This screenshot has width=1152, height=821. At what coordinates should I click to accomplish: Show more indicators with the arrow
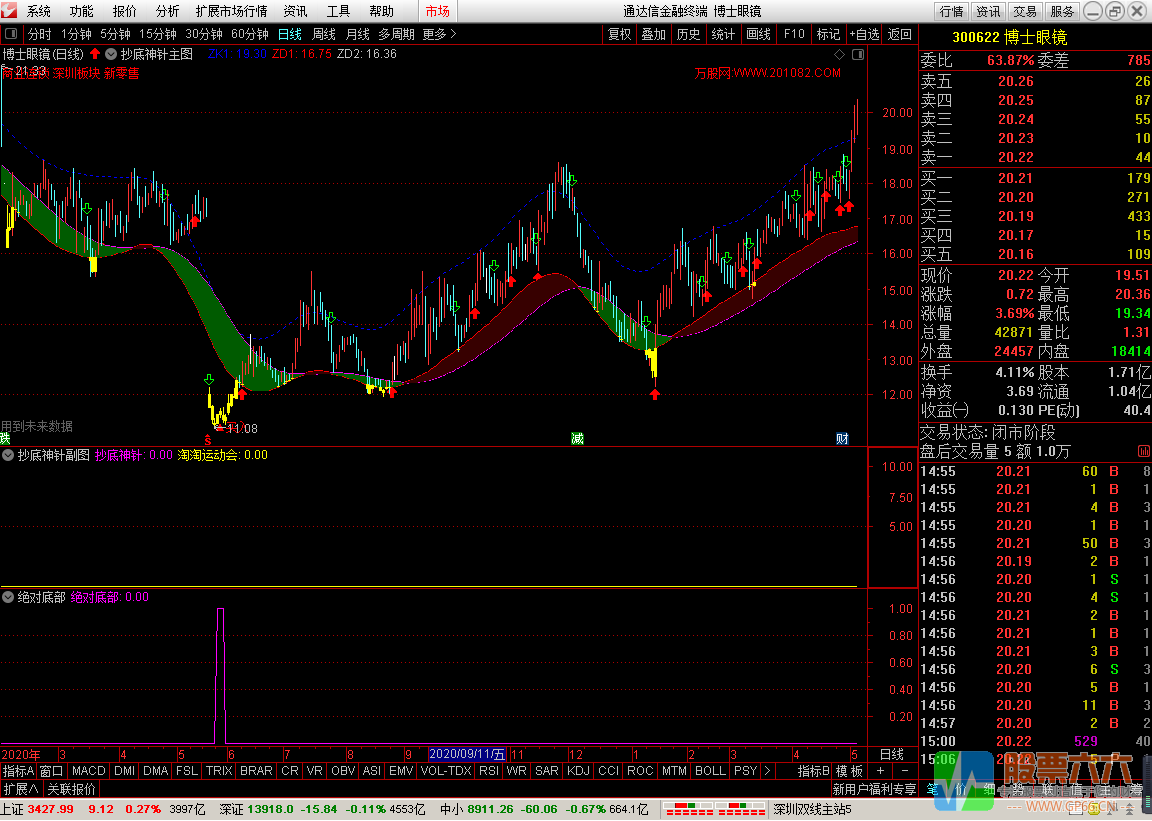click(x=768, y=771)
